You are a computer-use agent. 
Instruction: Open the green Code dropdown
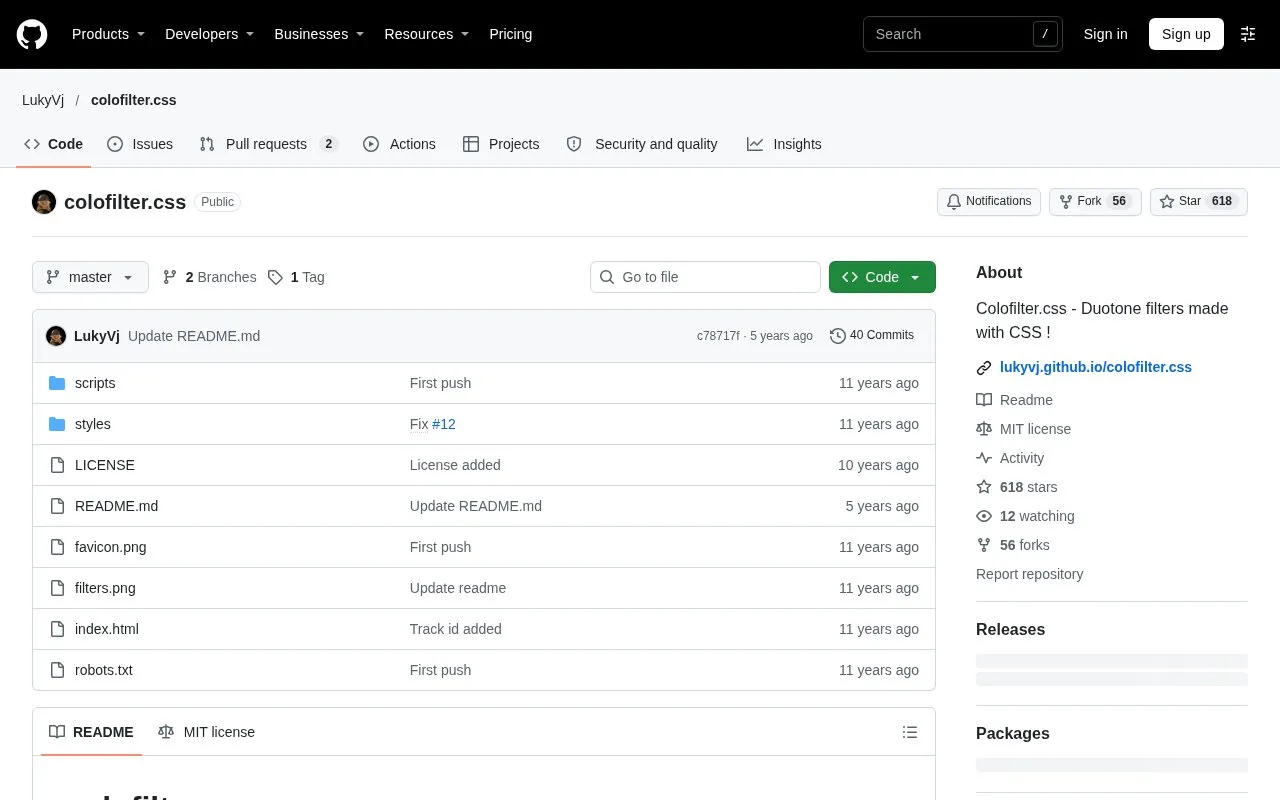pos(882,277)
